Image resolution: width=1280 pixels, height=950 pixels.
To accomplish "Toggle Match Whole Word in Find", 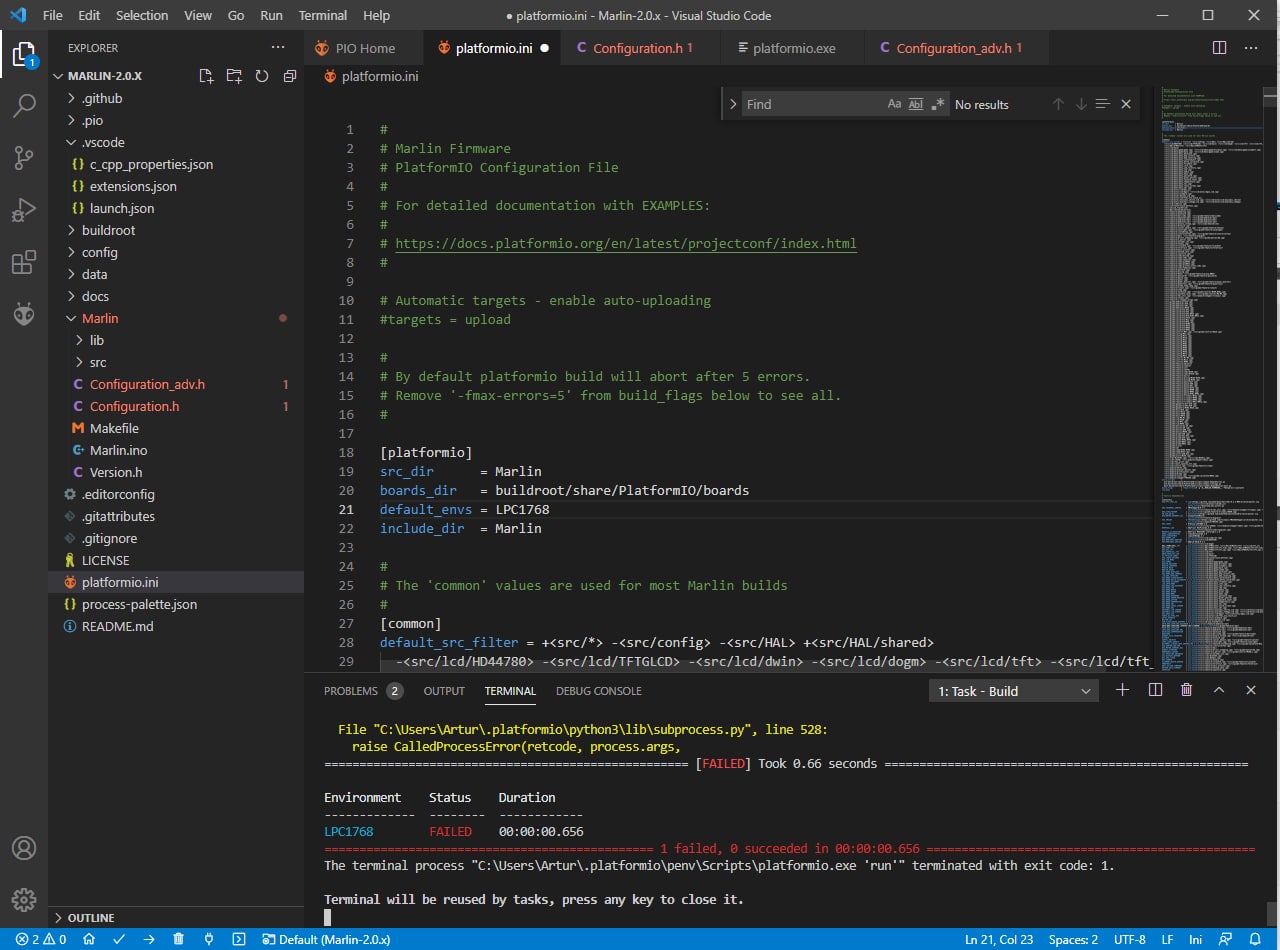I will coord(916,104).
